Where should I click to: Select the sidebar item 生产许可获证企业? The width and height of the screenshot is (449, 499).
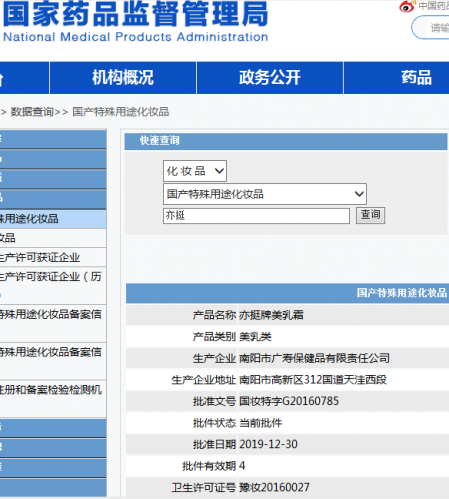53,257
